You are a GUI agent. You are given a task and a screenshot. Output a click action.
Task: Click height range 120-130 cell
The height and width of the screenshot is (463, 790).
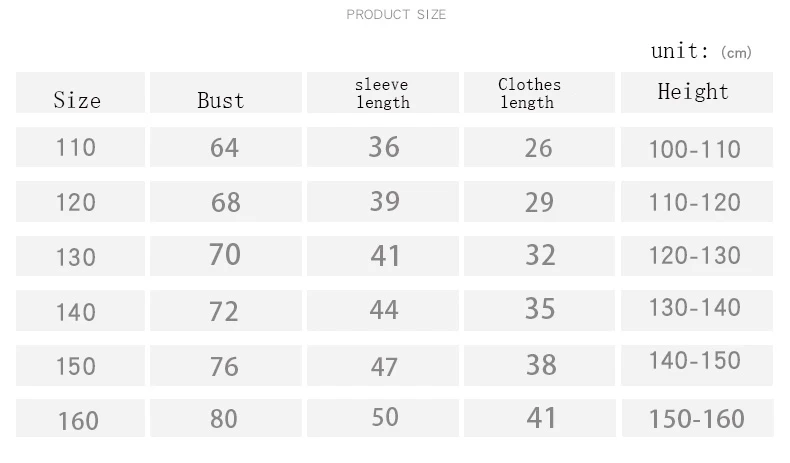[x=697, y=256]
